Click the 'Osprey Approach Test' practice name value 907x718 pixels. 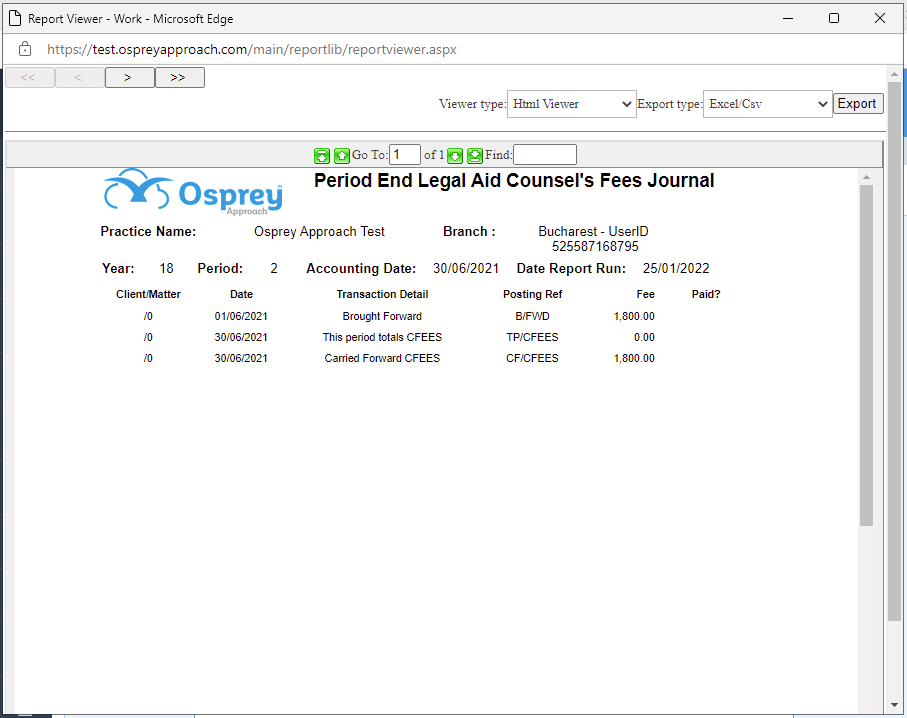319,231
